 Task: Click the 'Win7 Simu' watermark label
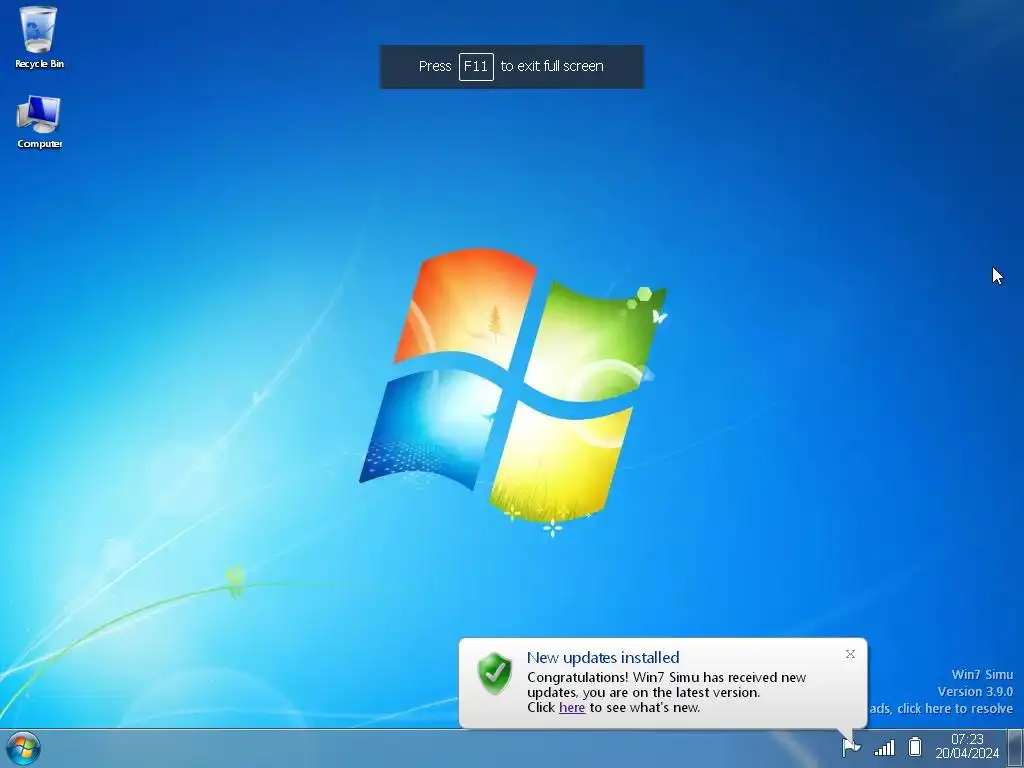(982, 675)
